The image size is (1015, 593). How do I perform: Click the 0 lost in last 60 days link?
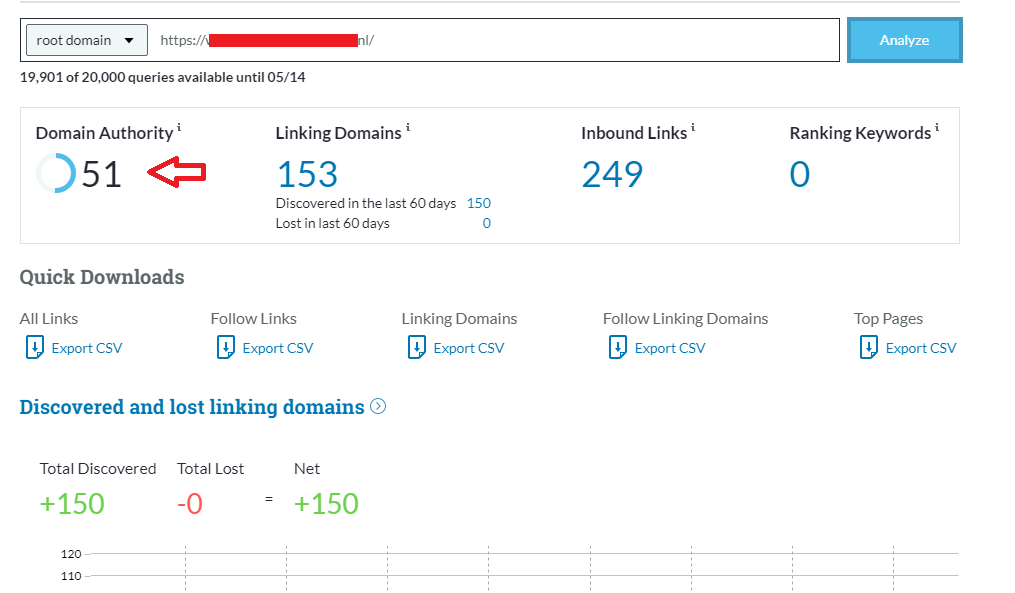click(x=487, y=223)
